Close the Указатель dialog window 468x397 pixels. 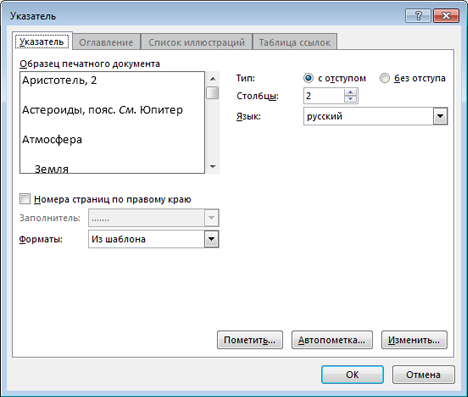click(x=446, y=16)
